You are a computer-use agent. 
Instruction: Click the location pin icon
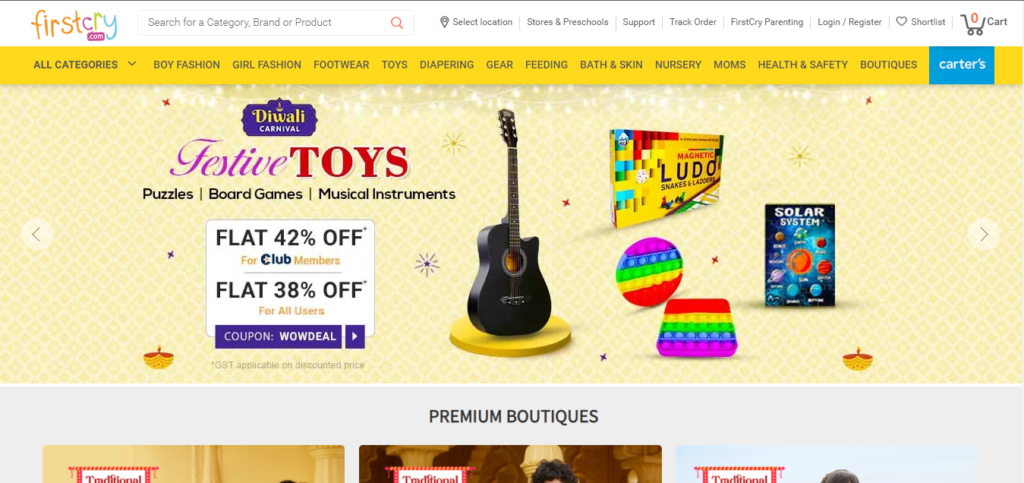click(x=444, y=22)
